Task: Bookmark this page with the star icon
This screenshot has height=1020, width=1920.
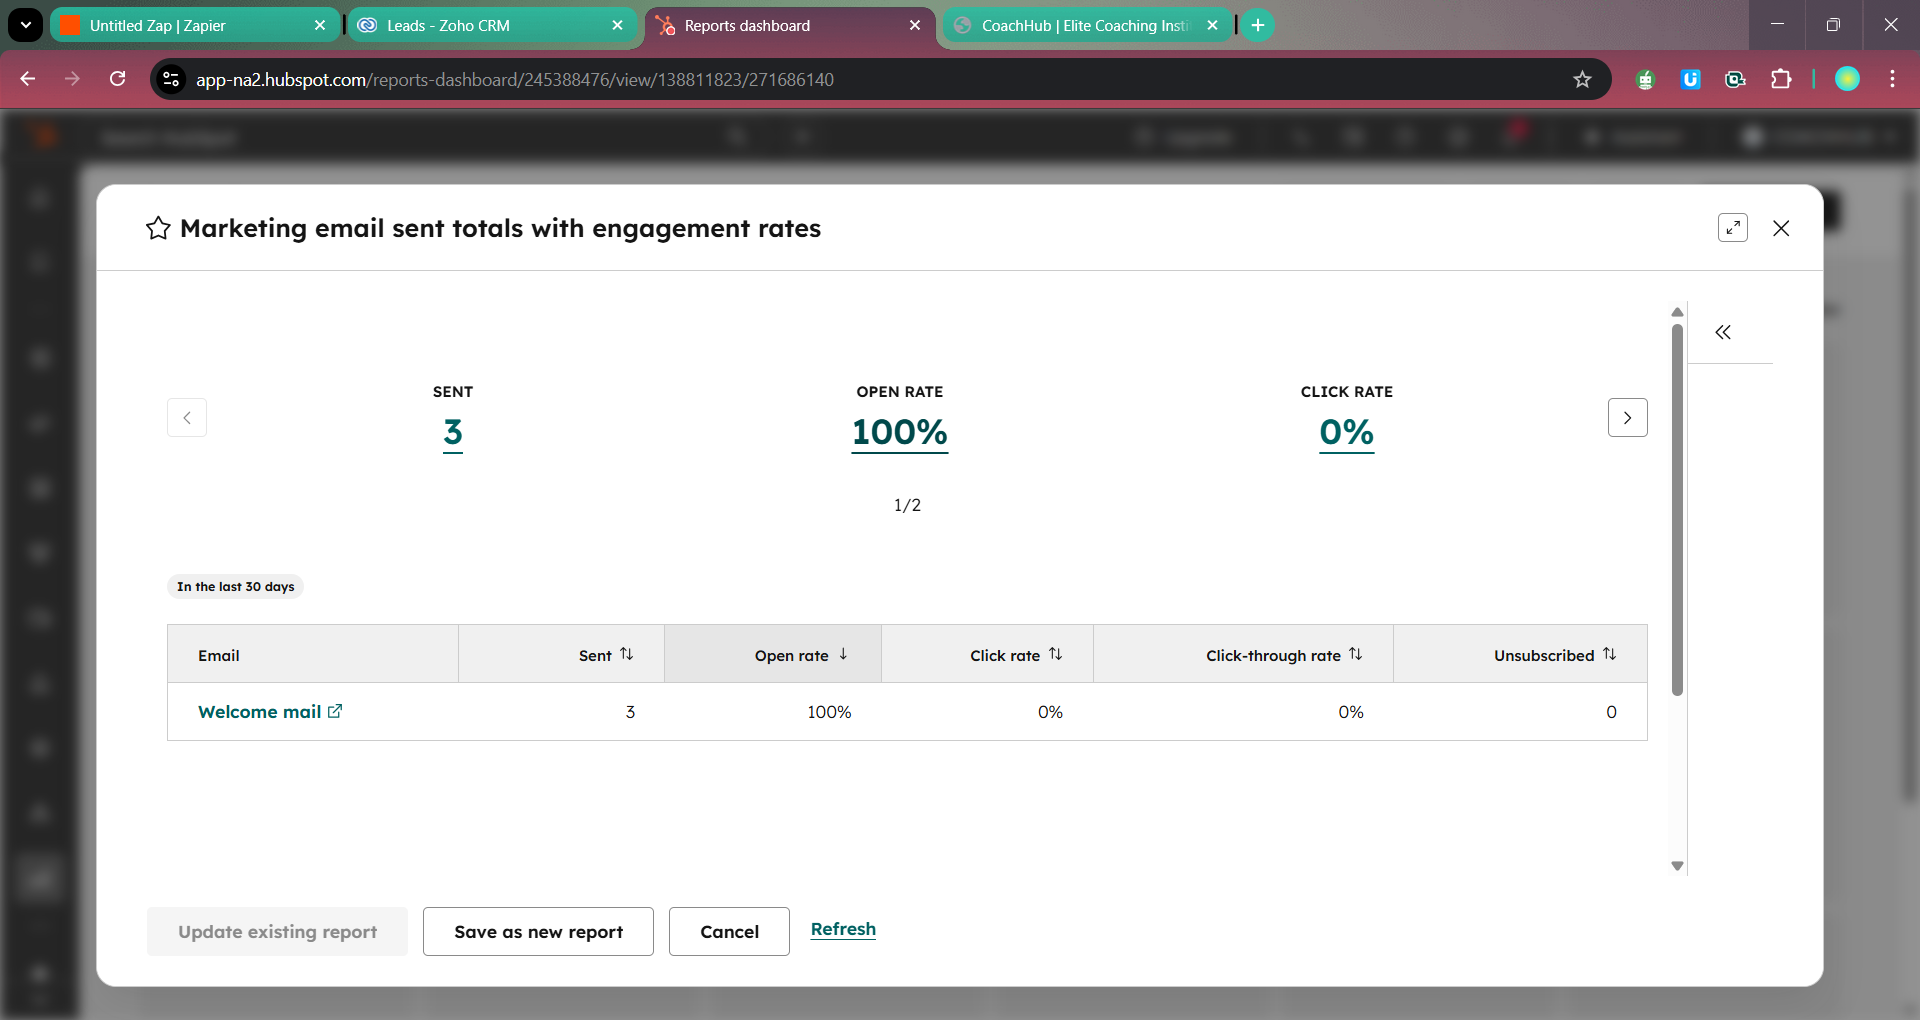Action: (x=1582, y=79)
